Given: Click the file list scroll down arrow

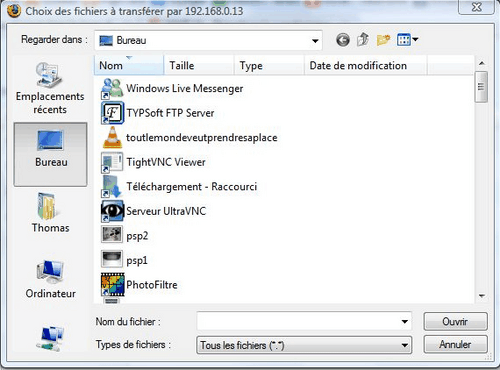Looking at the screenshot, I should click(x=481, y=296).
